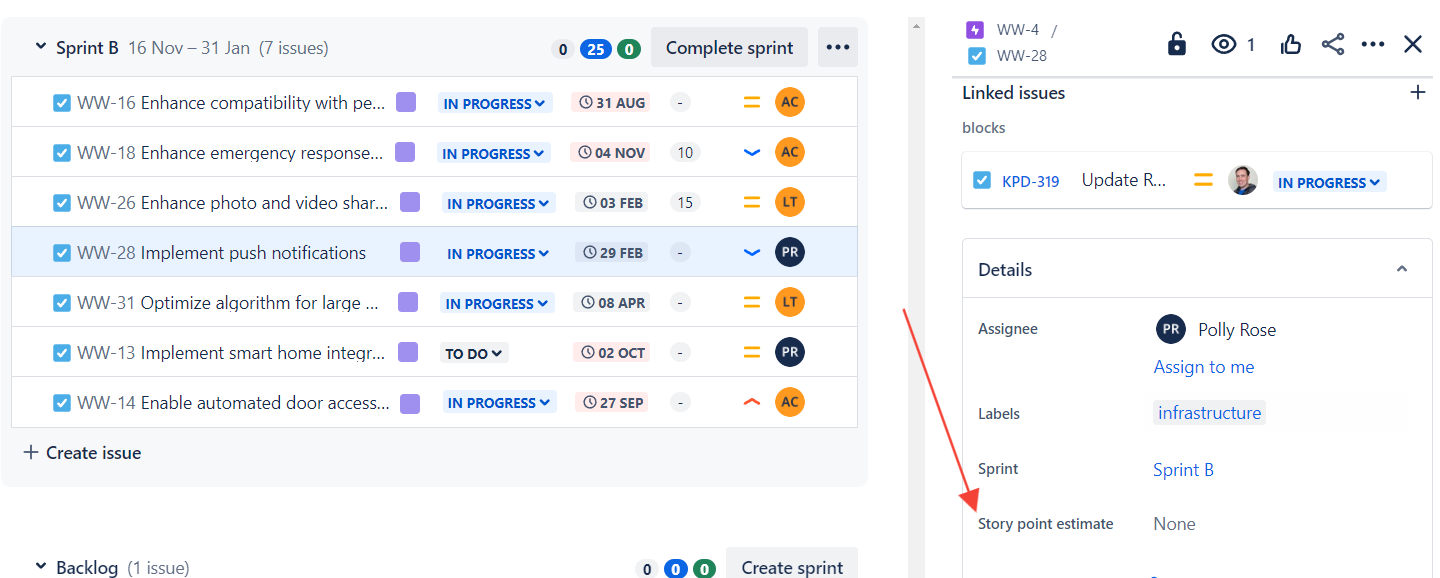Screen dimensions: 1440x578
Task: Click the share icon in issue header
Action: [1333, 44]
